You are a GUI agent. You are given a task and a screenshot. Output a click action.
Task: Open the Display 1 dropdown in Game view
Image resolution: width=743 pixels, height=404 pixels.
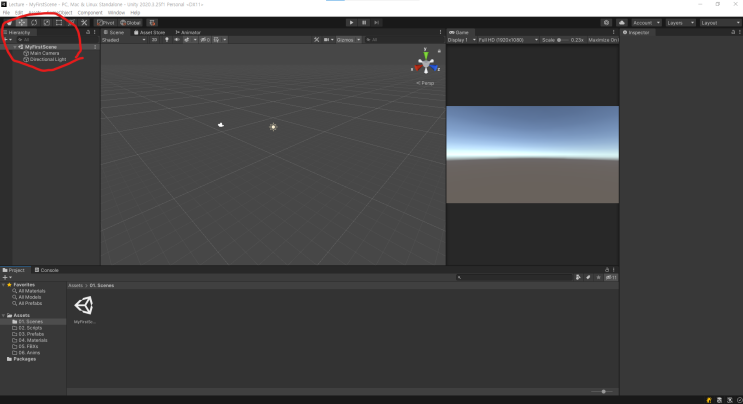[462, 40]
